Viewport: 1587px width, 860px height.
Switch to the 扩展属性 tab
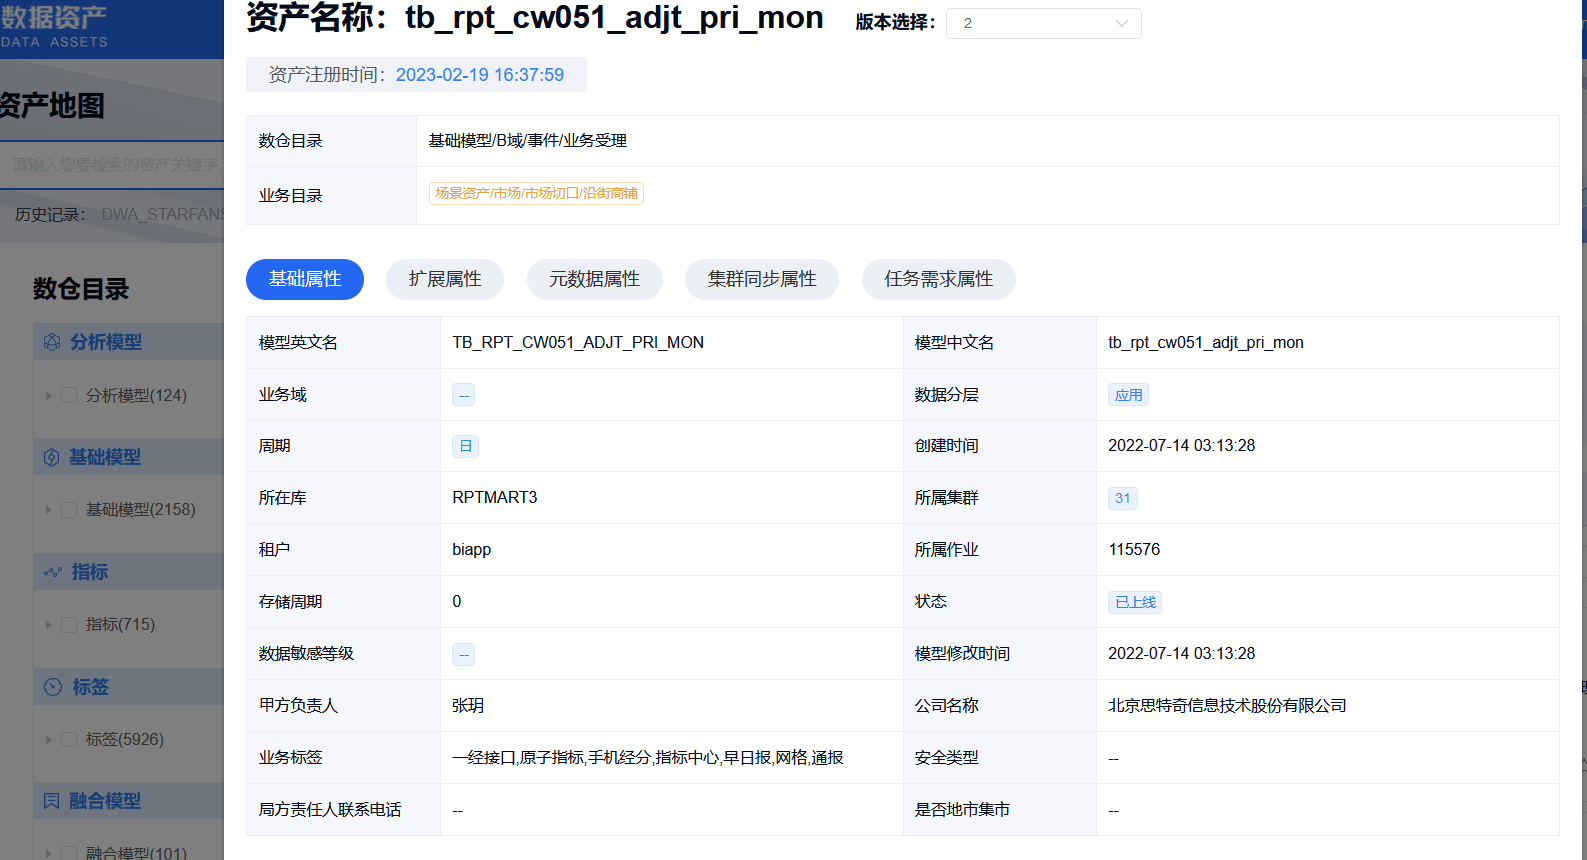pyautogui.click(x=445, y=279)
